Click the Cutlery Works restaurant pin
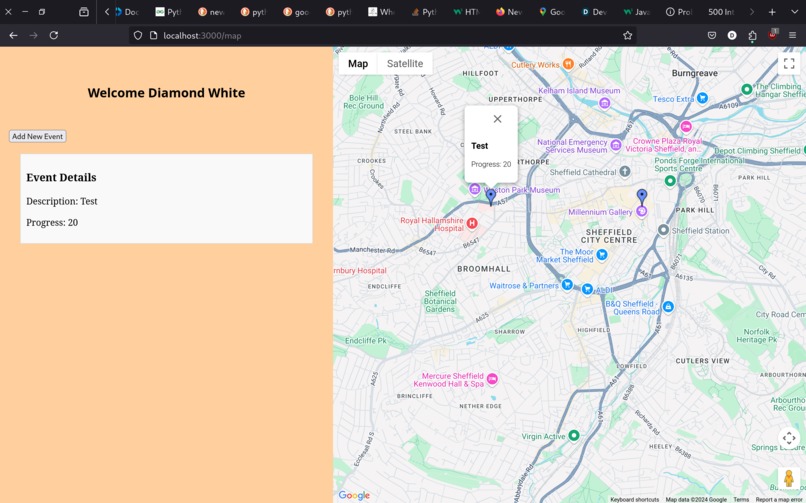 pos(568,64)
